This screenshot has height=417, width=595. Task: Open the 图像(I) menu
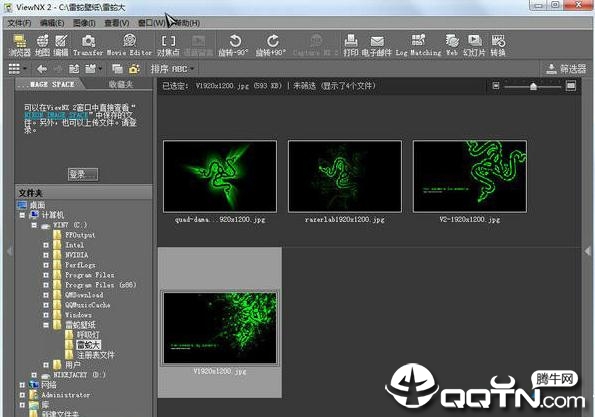[84, 23]
